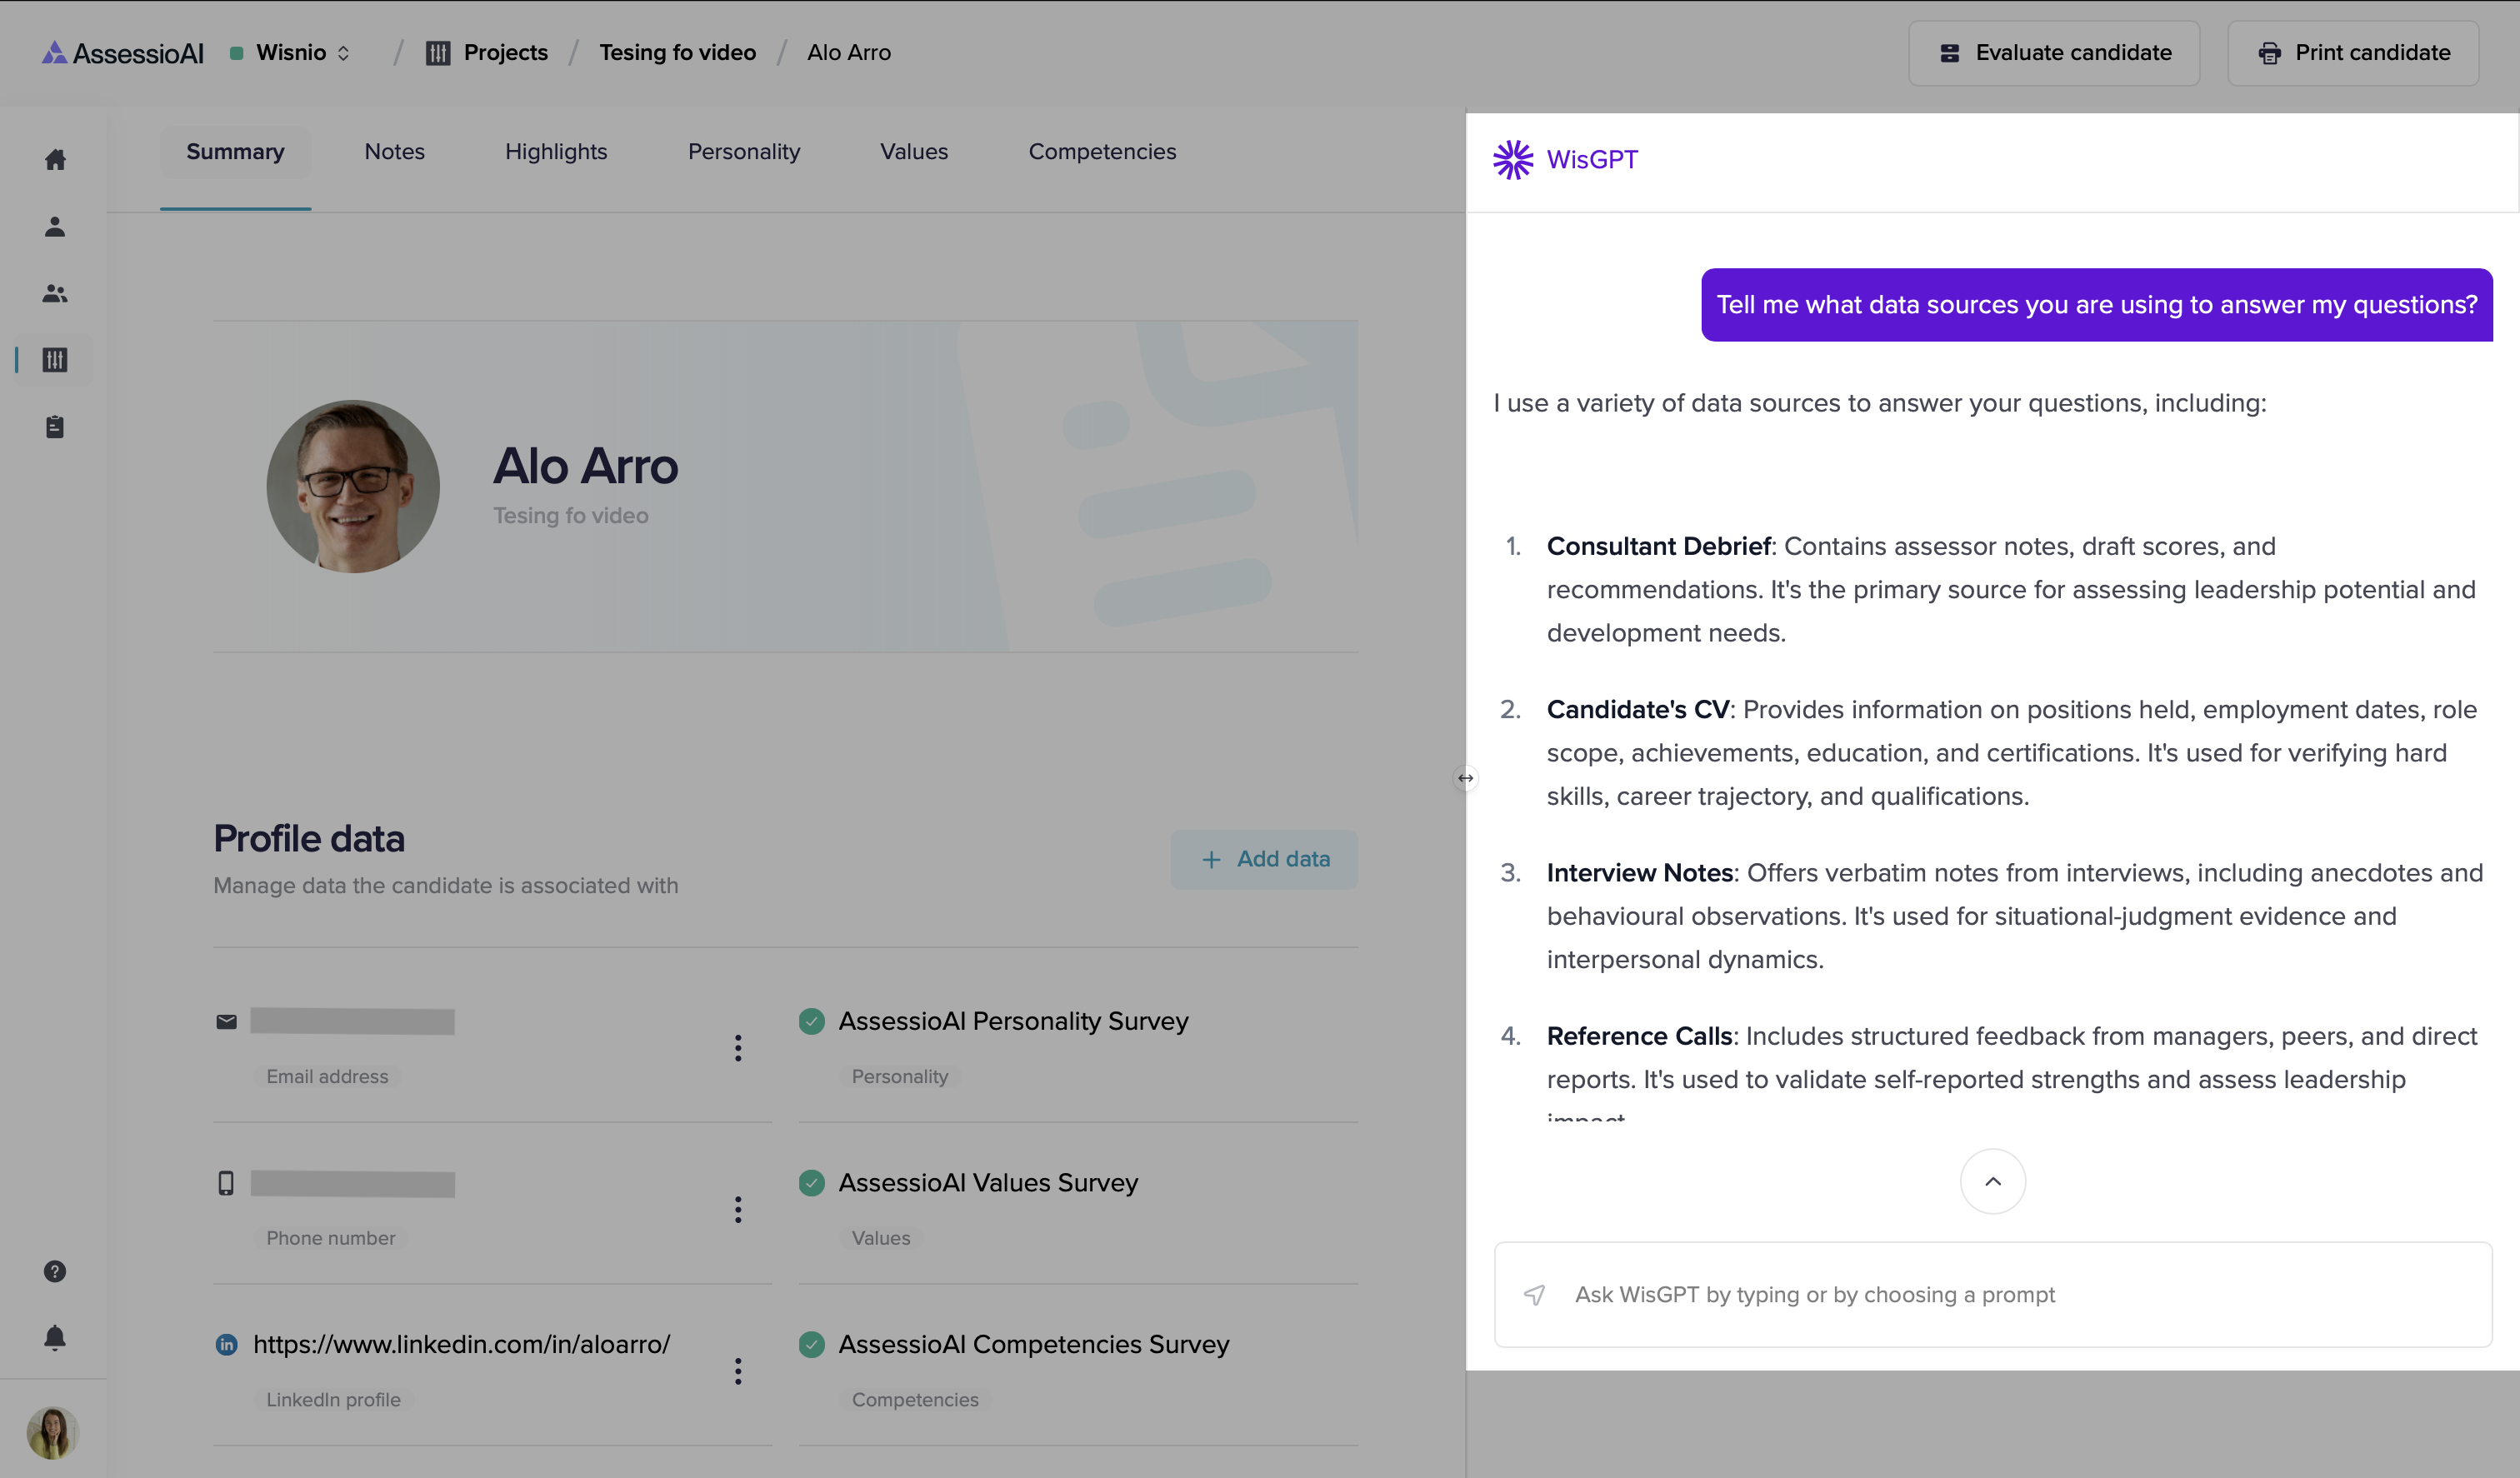This screenshot has height=1478, width=2520.
Task: Click the green Wisnio status dot
Action: [237, 53]
